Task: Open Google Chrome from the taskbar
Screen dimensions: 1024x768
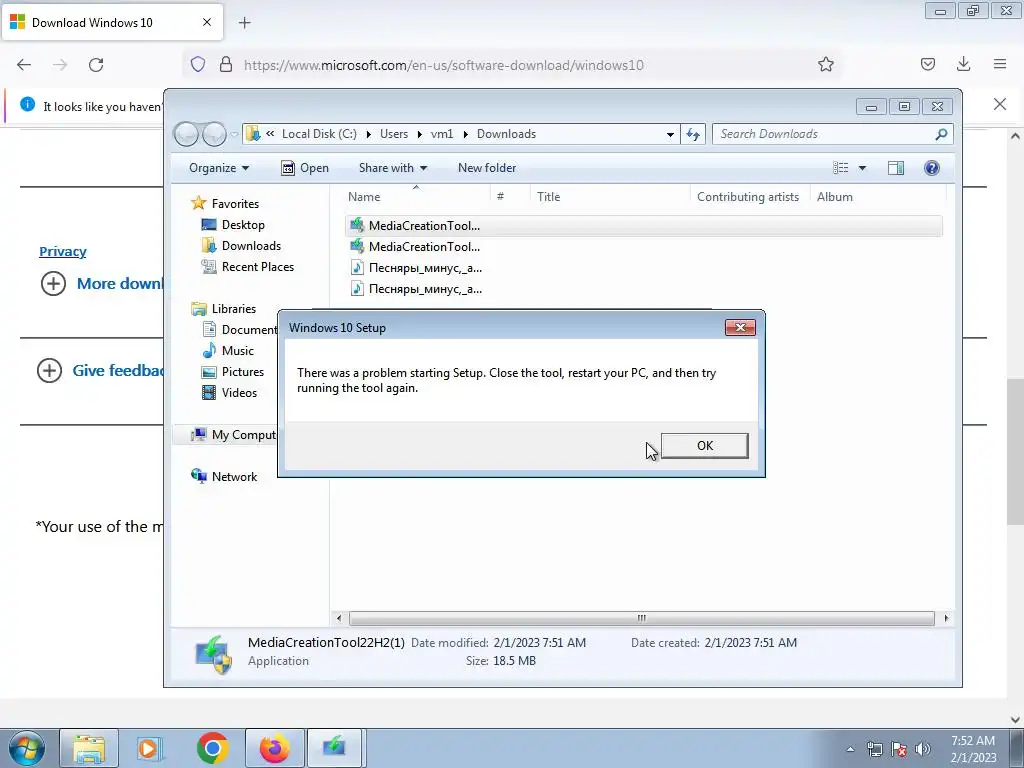Action: click(212, 748)
